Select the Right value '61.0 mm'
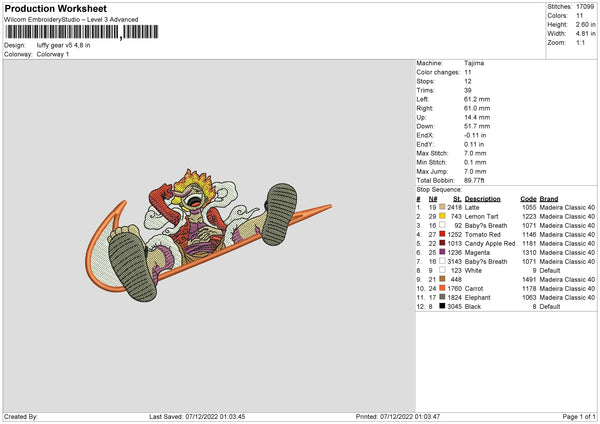The image size is (600, 424). (x=477, y=108)
